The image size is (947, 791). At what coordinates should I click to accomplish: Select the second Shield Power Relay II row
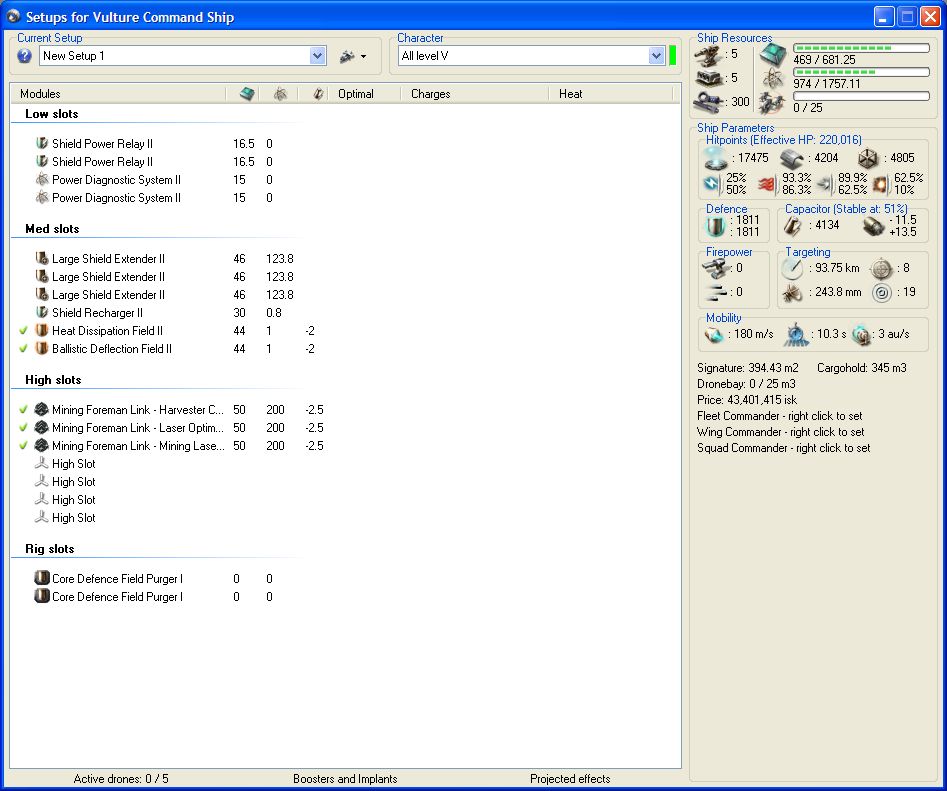point(102,162)
